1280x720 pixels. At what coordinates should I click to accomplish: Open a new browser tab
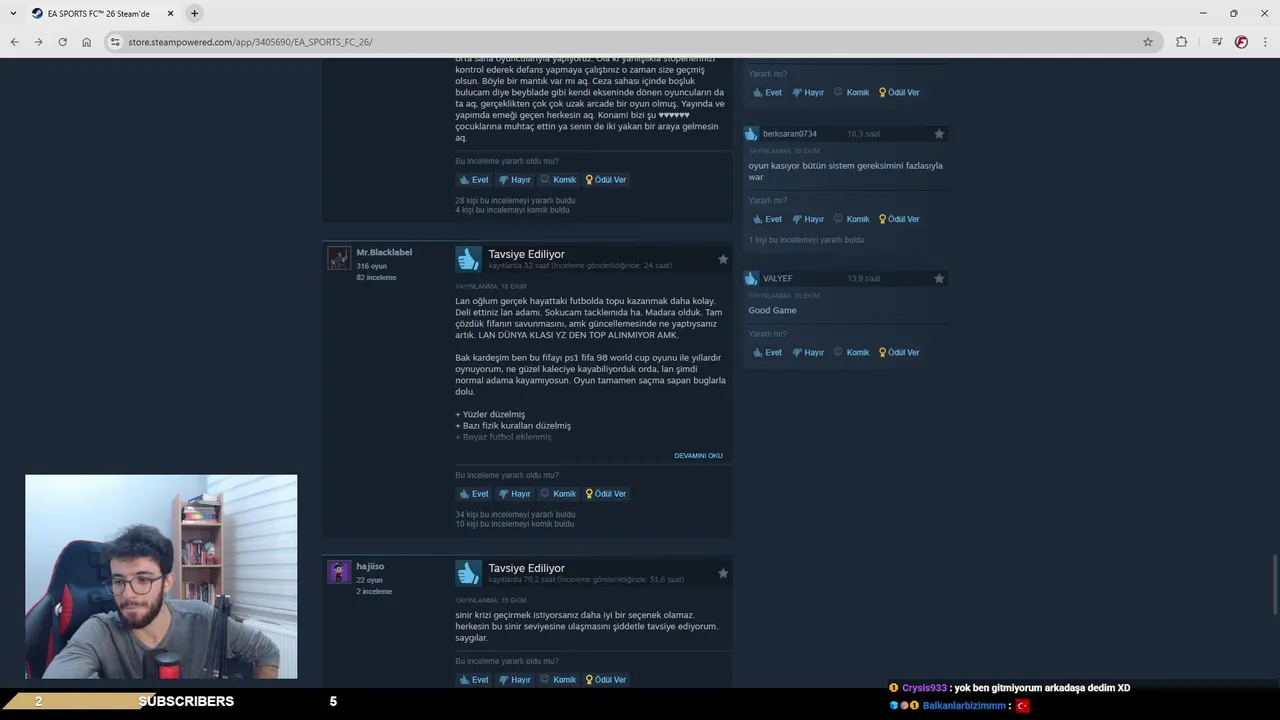click(194, 13)
